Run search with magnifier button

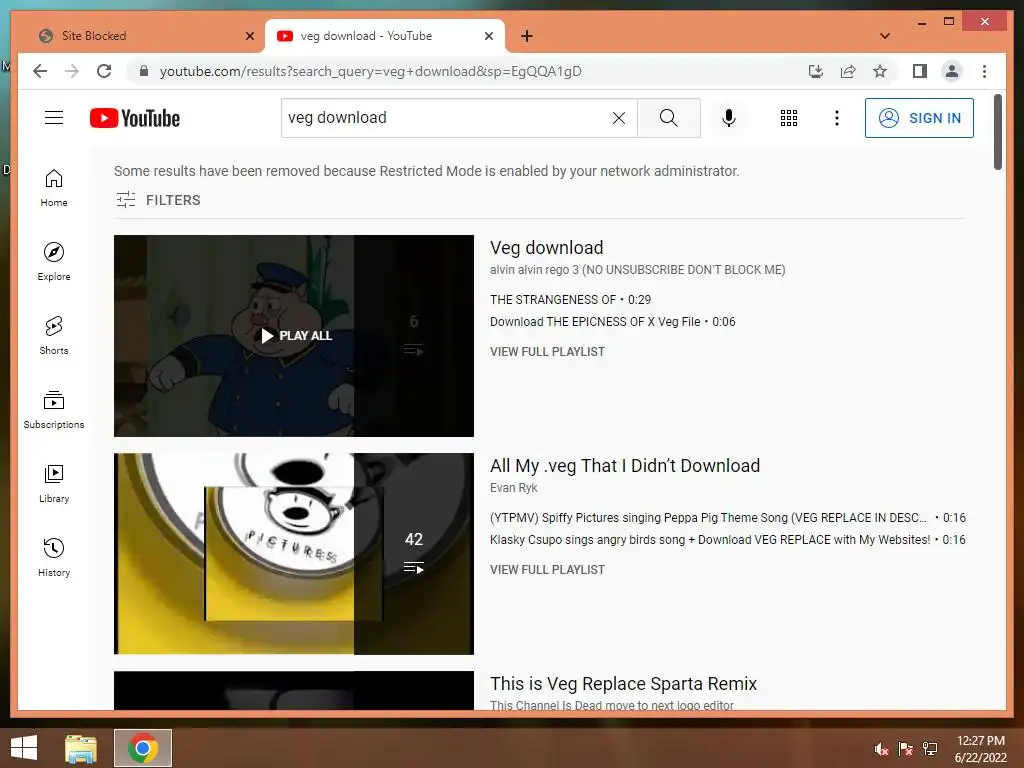[x=669, y=118]
